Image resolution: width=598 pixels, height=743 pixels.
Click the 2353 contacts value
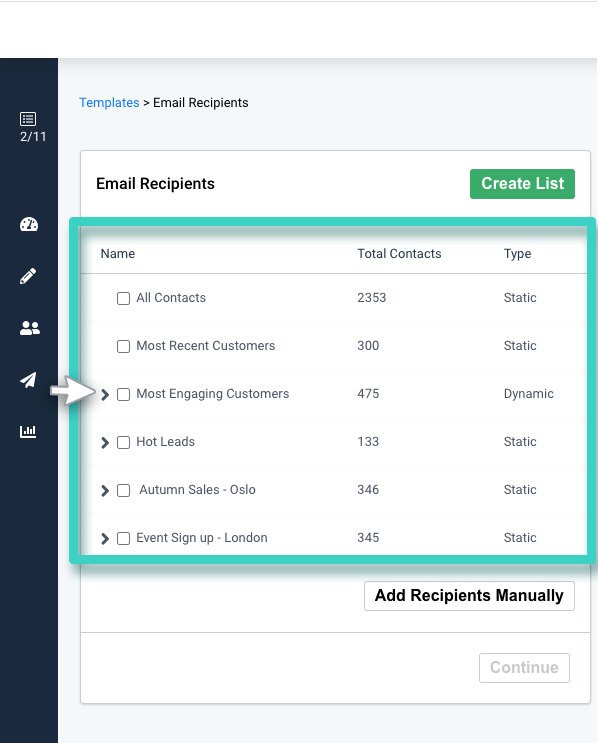(x=371, y=298)
